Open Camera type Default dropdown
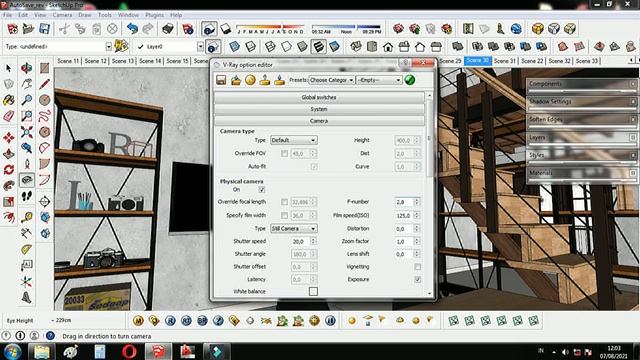Screen dimensions: 640x360 pos(293,140)
